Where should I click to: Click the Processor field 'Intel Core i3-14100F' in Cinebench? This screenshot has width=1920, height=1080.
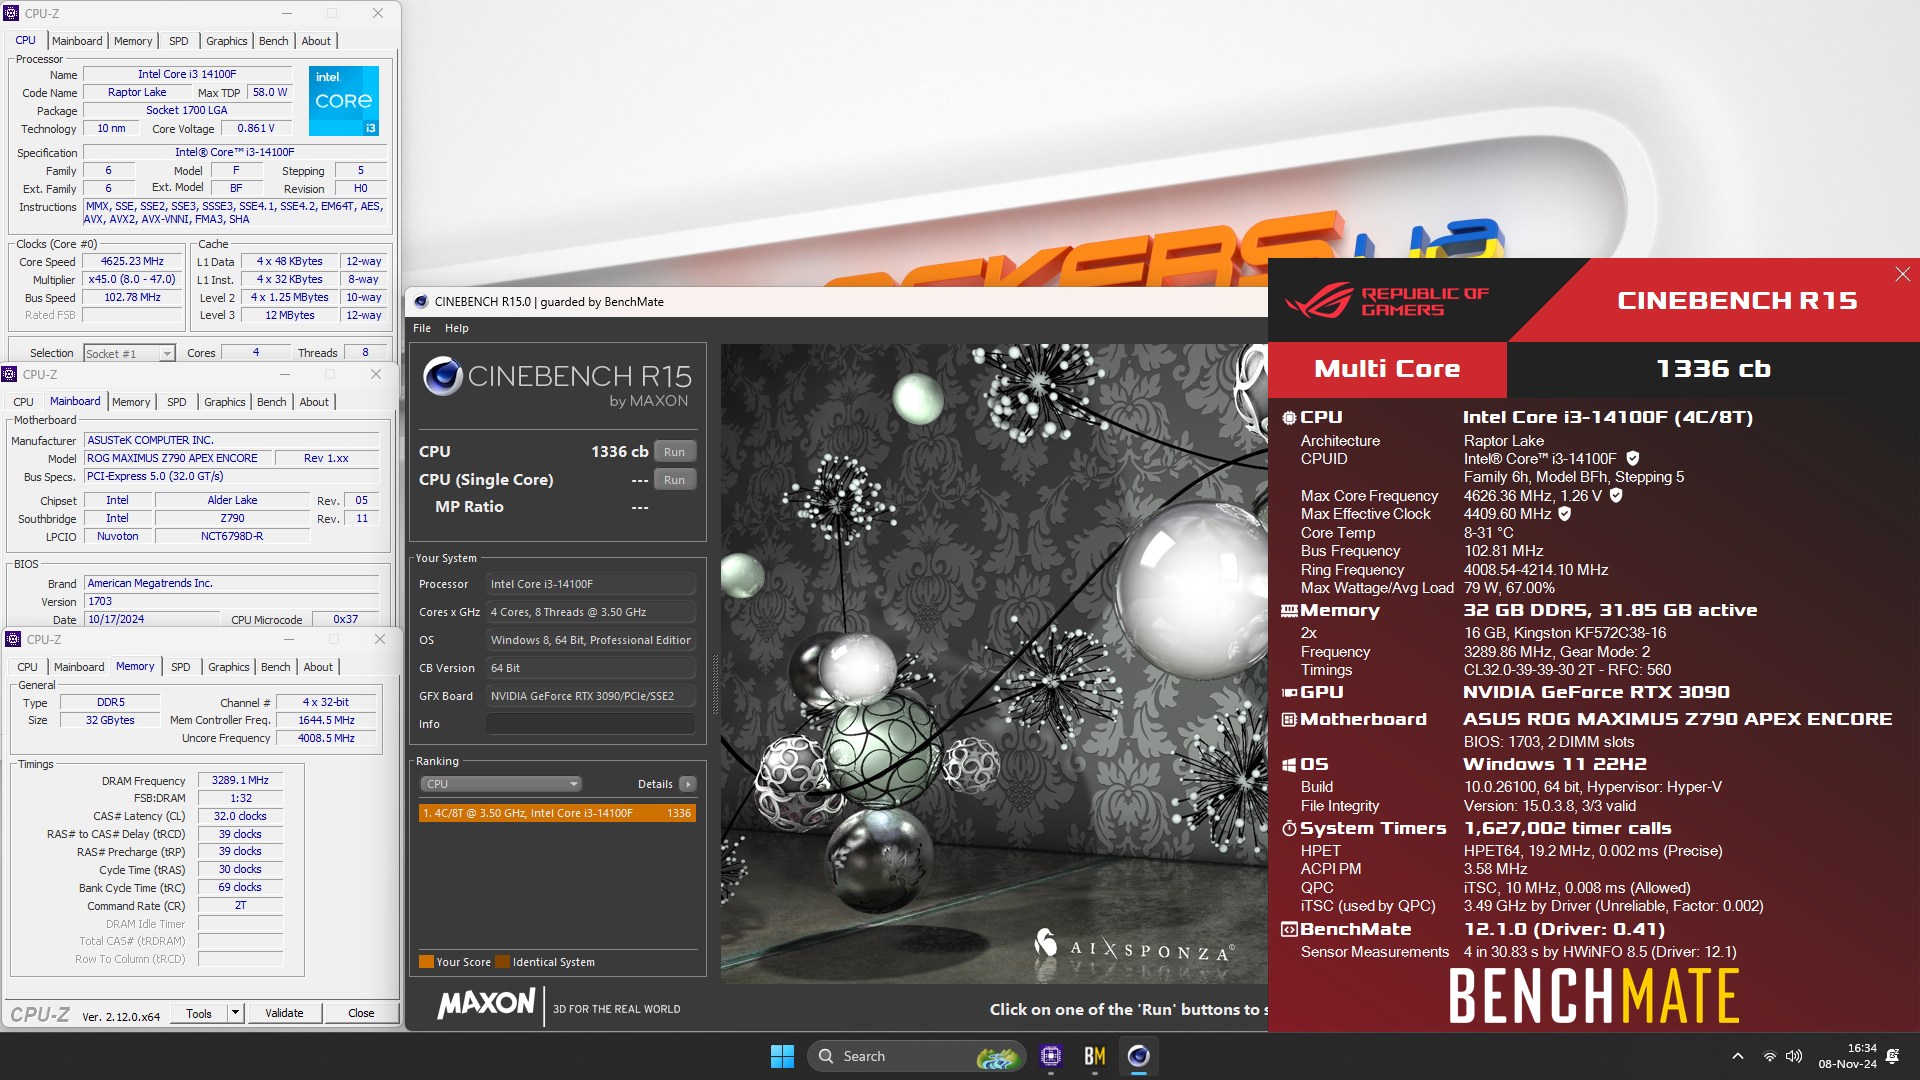pyautogui.click(x=591, y=584)
